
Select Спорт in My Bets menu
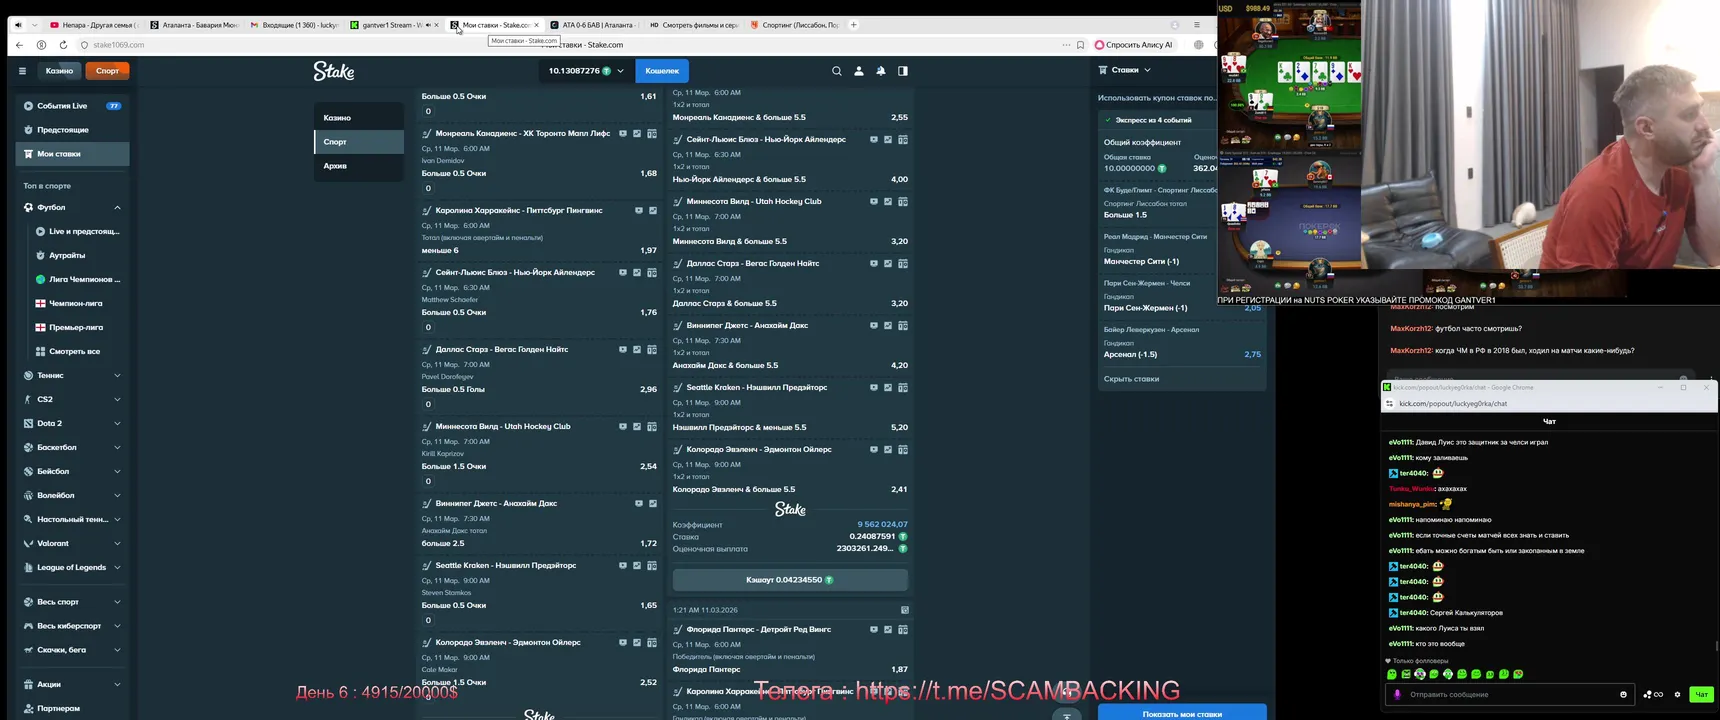coord(358,142)
